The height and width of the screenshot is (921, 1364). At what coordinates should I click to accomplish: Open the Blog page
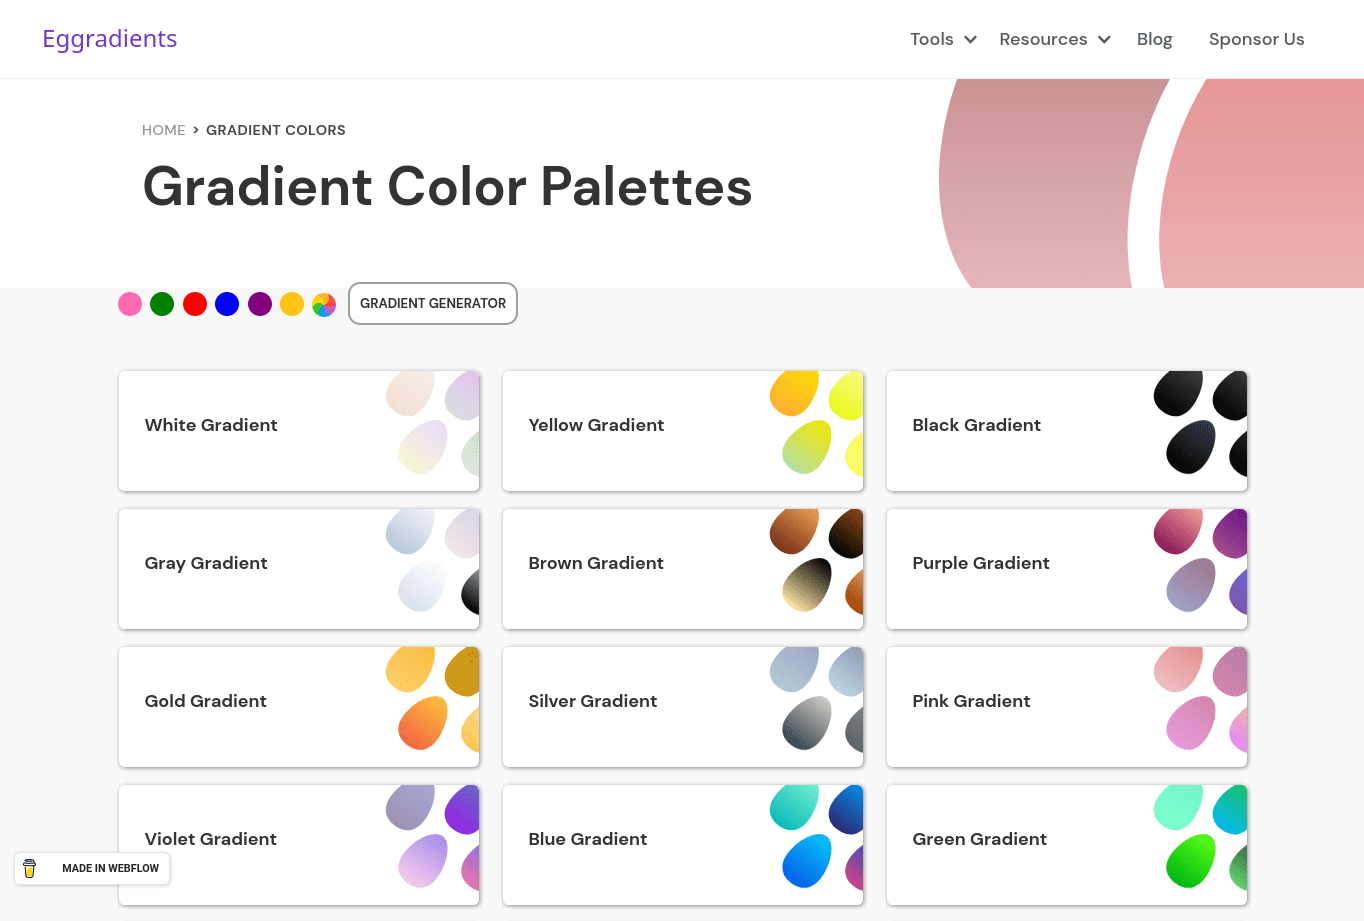click(x=1154, y=39)
